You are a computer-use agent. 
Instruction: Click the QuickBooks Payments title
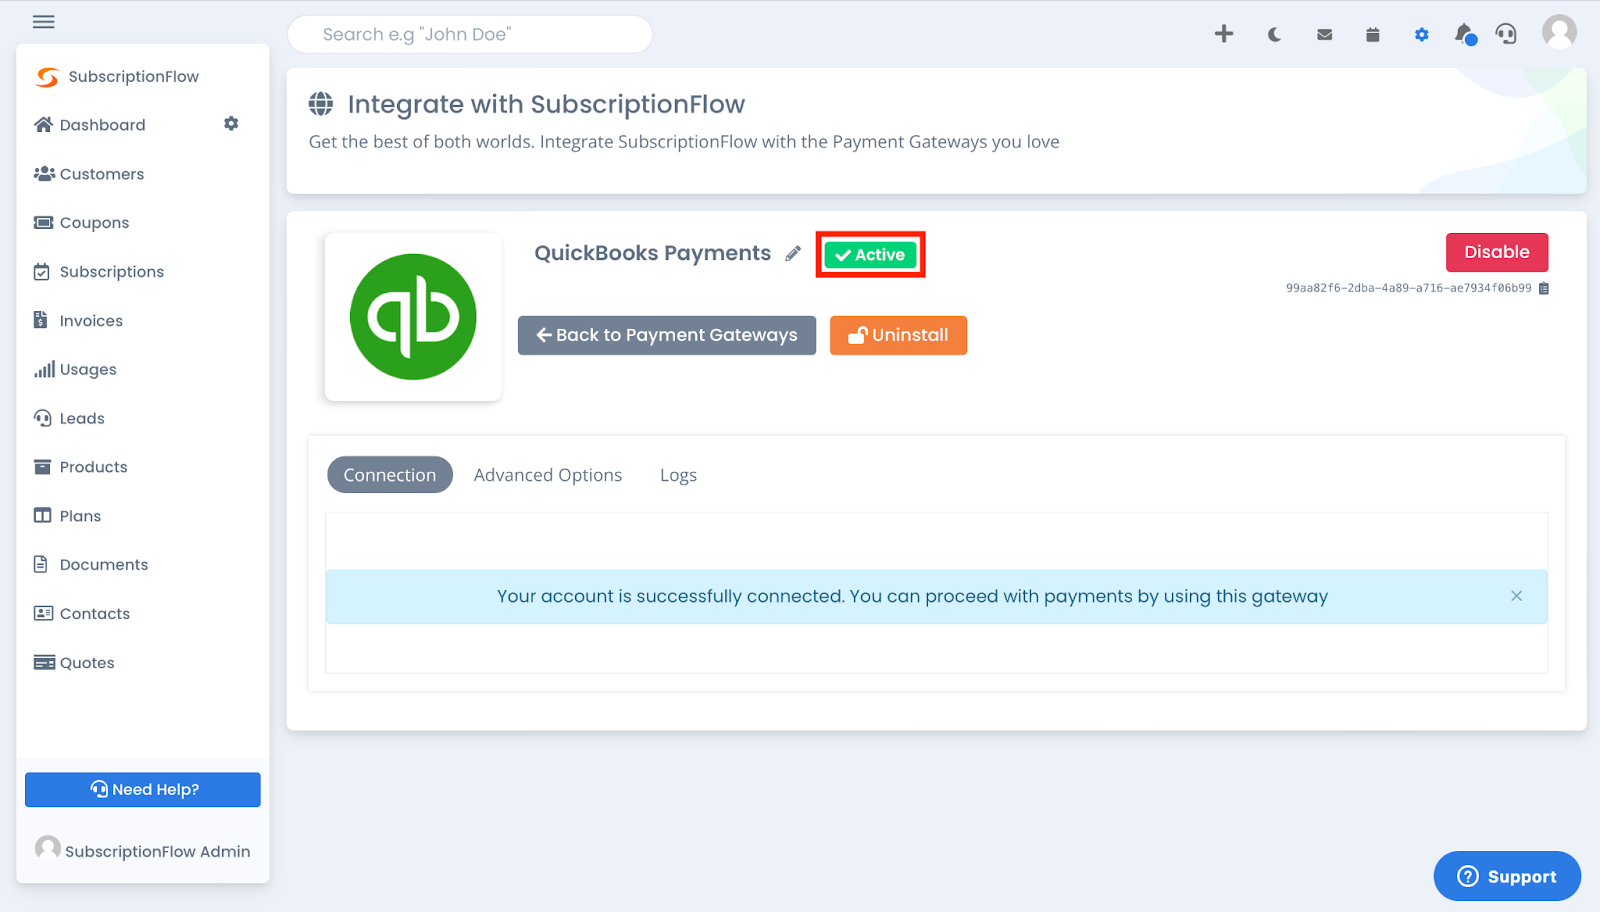pos(652,253)
